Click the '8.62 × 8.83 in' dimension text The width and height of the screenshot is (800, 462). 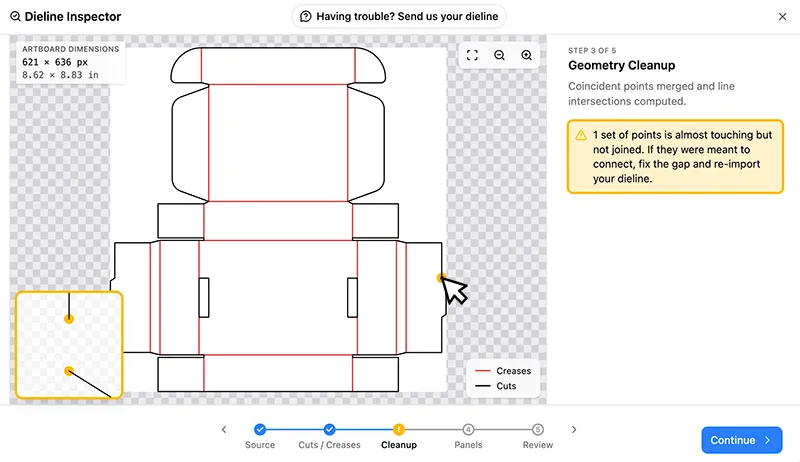click(60, 75)
